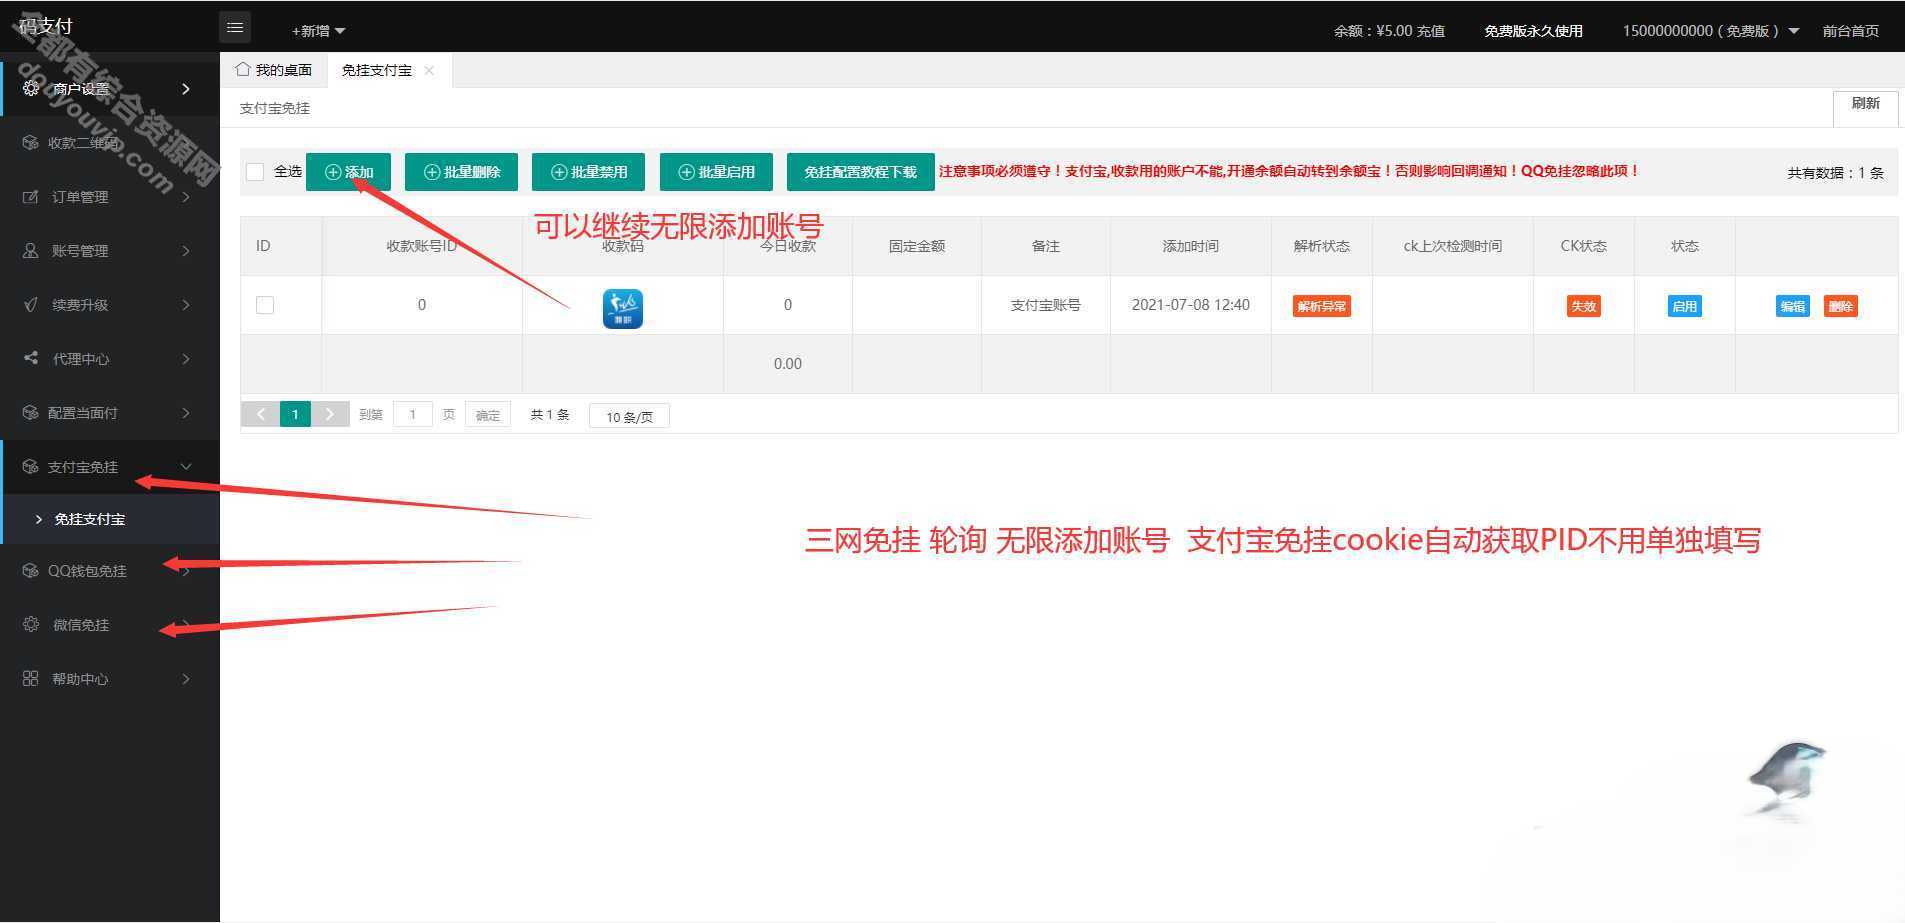1905x923 pixels.
Task: Click the 充值 link
Action: click(x=1430, y=31)
